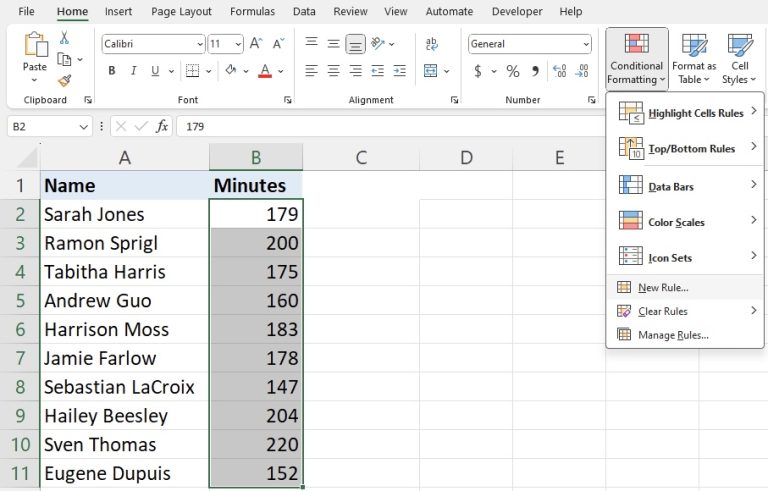Image resolution: width=768 pixels, height=491 pixels.
Task: Open the Calibri font name dropdown
Action: tap(198, 44)
